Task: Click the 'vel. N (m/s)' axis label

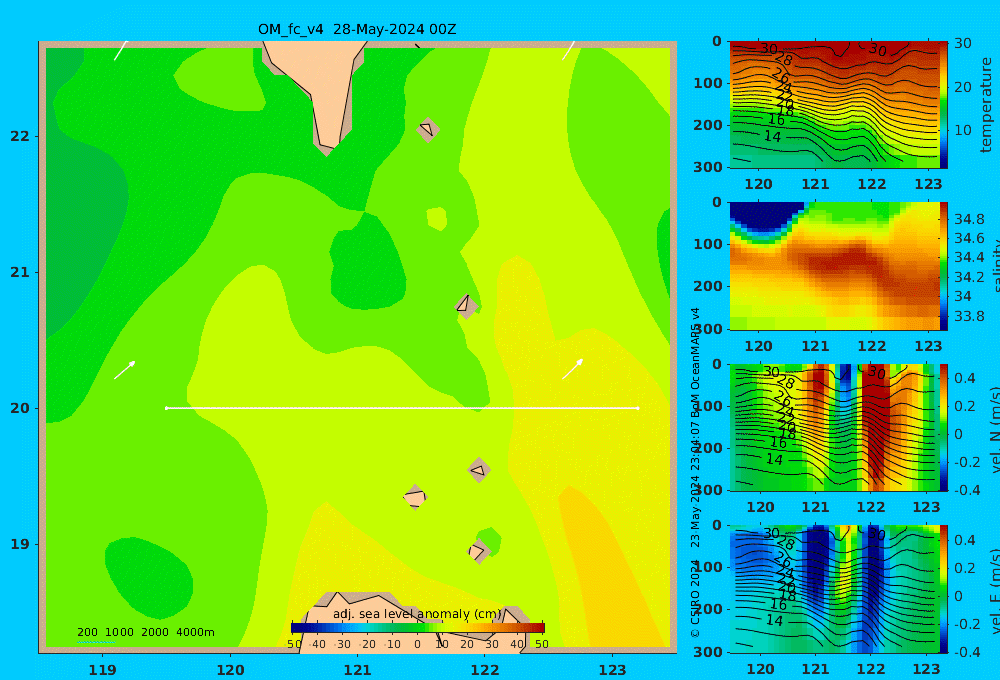Action: coord(994,429)
